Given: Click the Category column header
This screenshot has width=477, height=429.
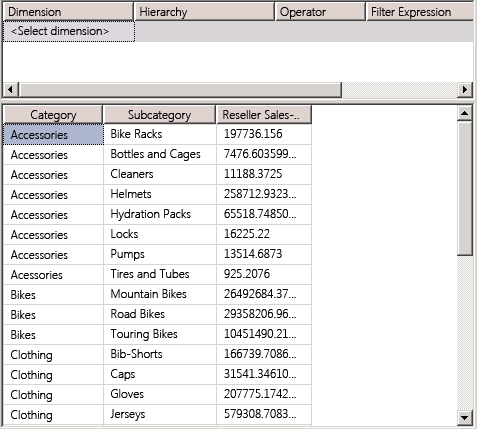Looking at the screenshot, I should click(53, 115).
